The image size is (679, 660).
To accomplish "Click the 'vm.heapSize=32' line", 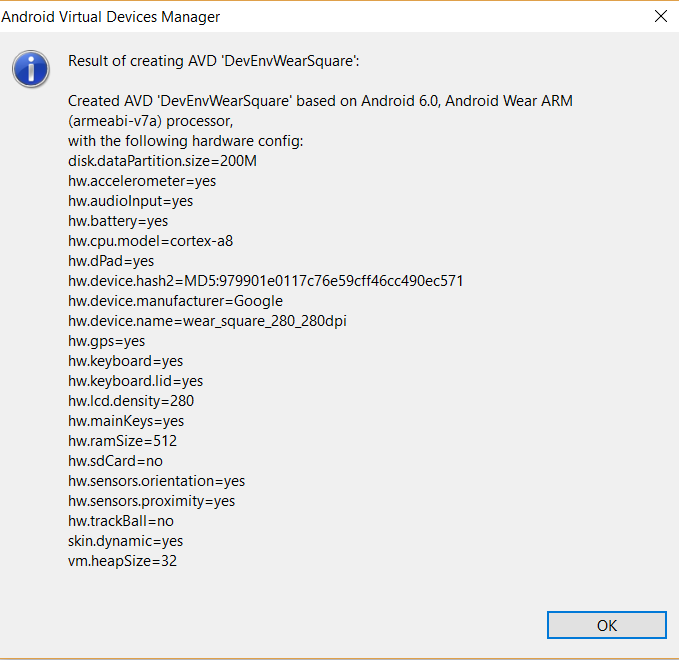I will click(123, 561).
